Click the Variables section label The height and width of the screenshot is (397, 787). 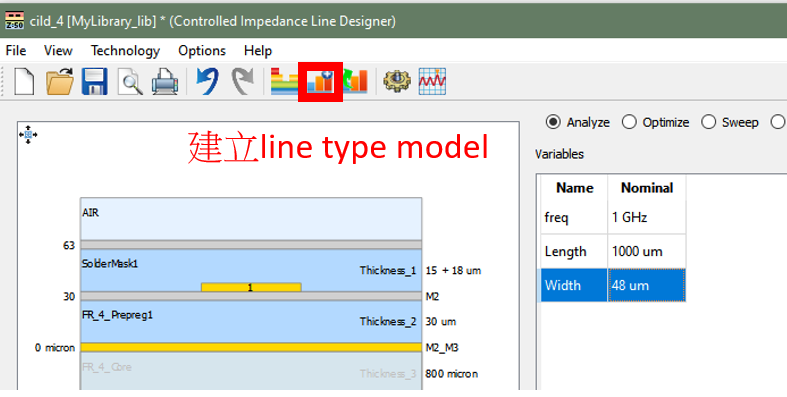coord(559,154)
